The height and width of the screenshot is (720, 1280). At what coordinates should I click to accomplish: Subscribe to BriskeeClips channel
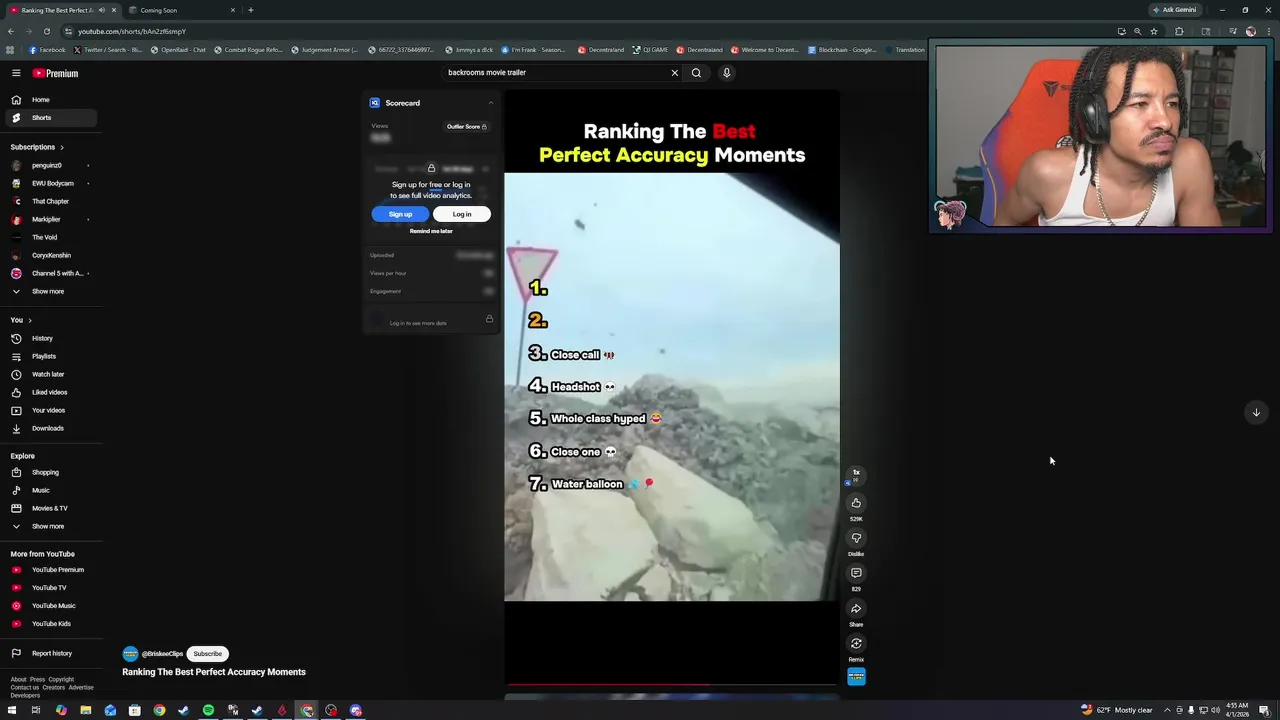click(208, 654)
